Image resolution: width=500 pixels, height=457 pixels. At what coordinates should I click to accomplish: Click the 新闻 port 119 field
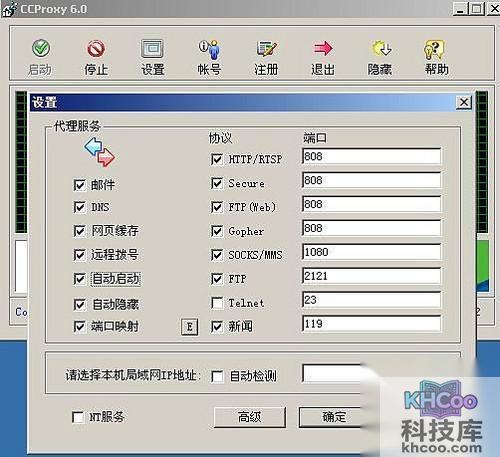click(371, 324)
